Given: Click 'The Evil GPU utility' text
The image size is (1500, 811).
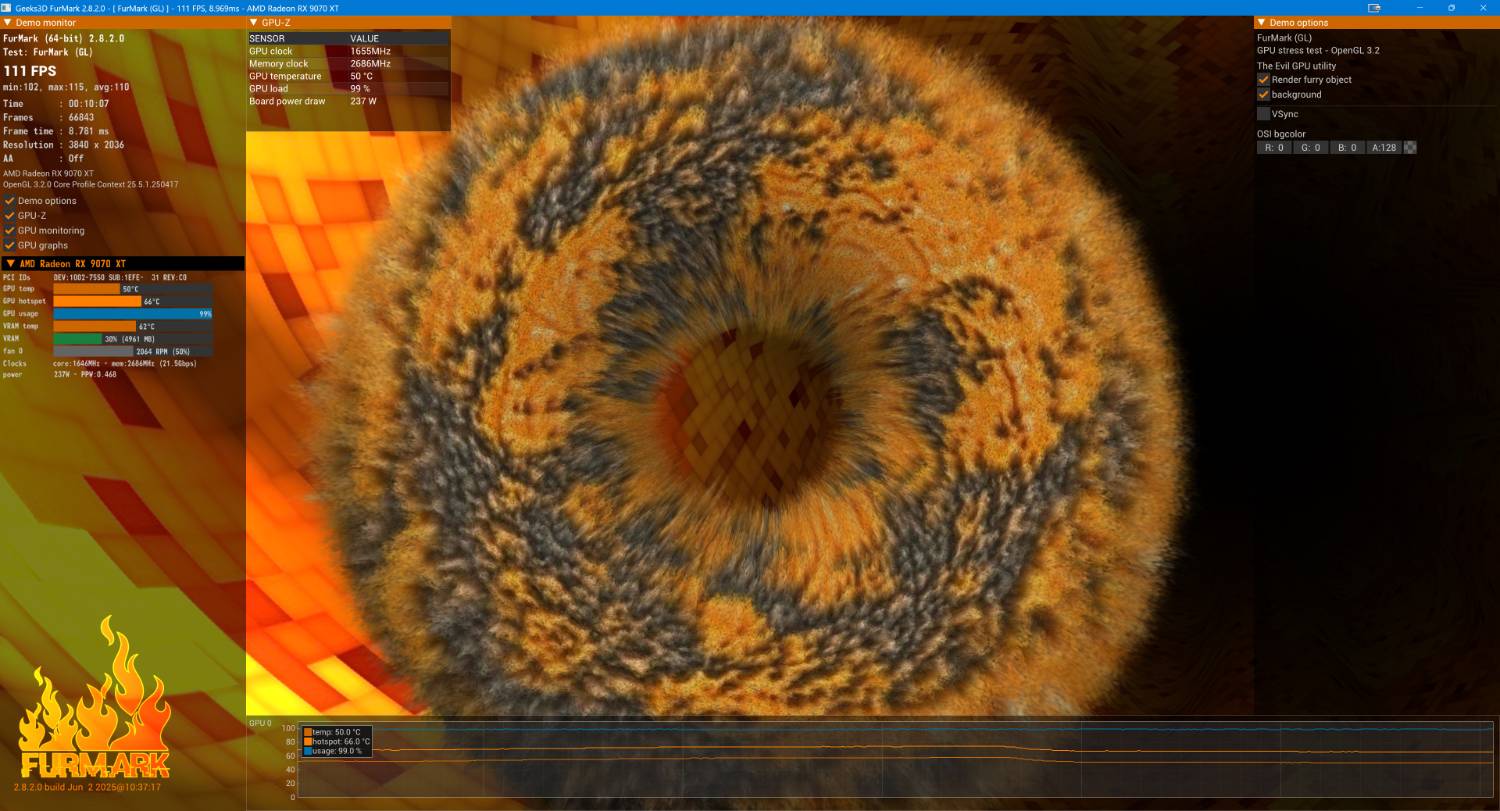Looking at the screenshot, I should 1296,66.
